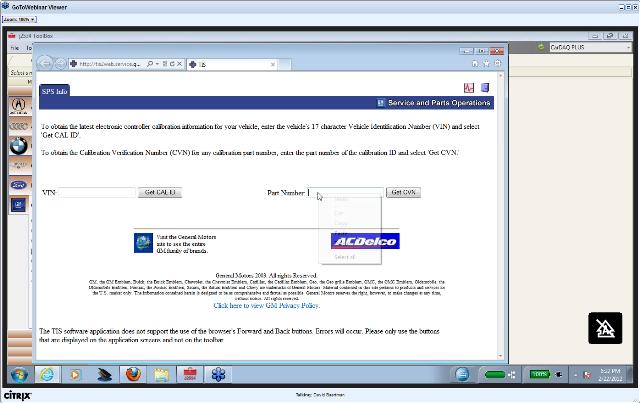Viewport: 640px width, 403px height.
Task: Click the Get CAL ID button
Action: click(x=160, y=192)
